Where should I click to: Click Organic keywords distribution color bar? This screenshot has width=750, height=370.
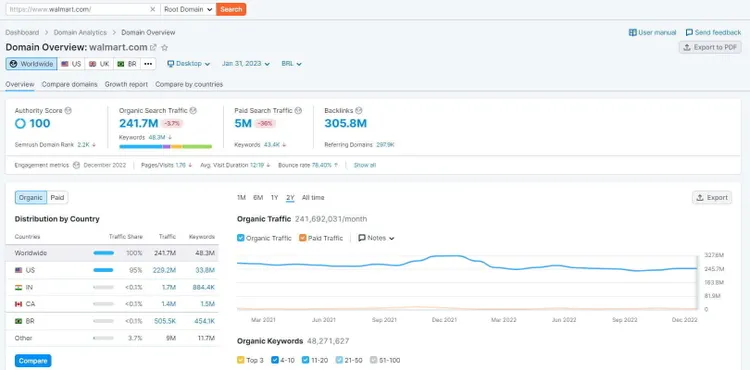click(165, 146)
